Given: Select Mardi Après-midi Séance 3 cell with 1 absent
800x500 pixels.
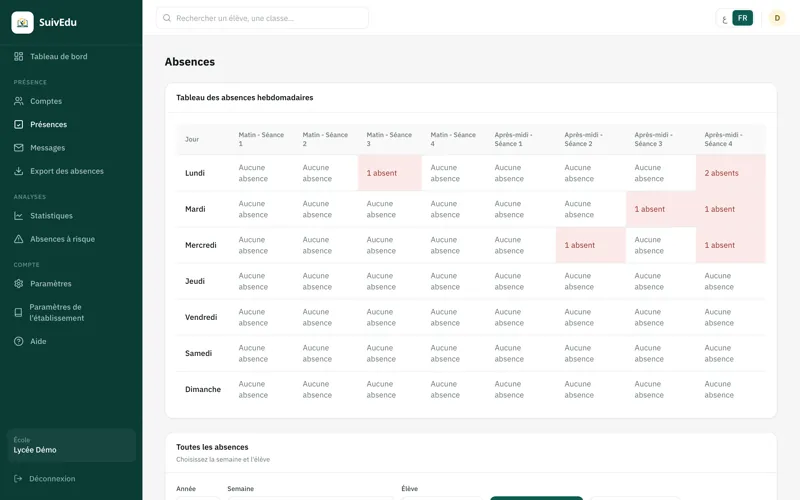Looking at the screenshot, I should [661, 209].
